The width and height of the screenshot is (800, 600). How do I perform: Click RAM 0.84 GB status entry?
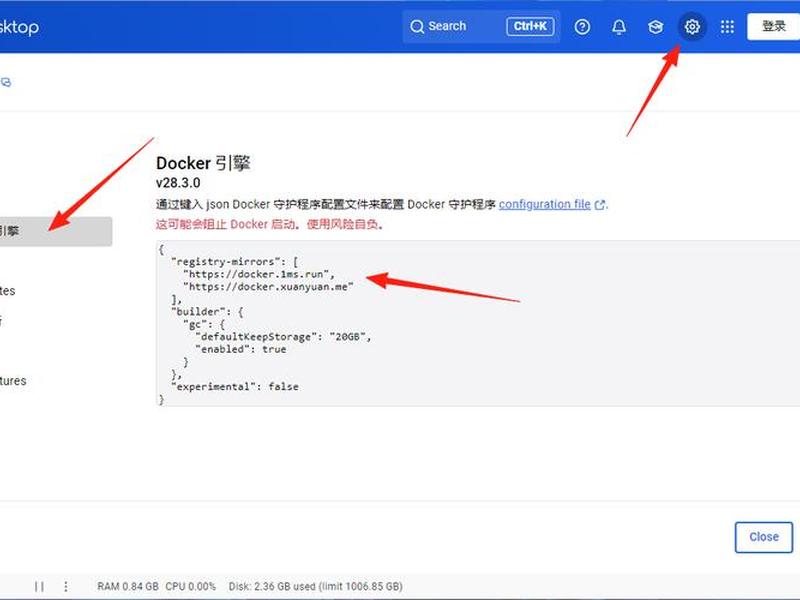click(x=128, y=587)
